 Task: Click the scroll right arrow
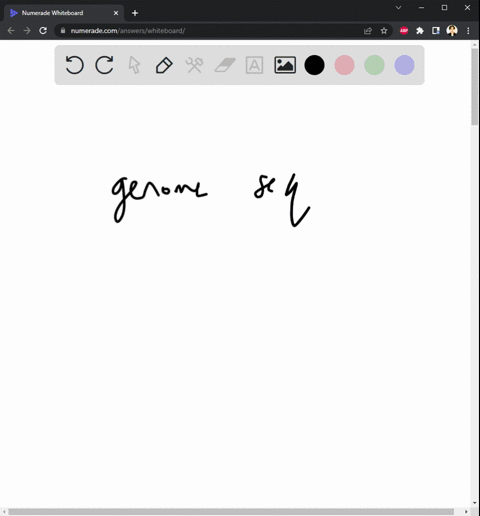[x=466, y=512]
